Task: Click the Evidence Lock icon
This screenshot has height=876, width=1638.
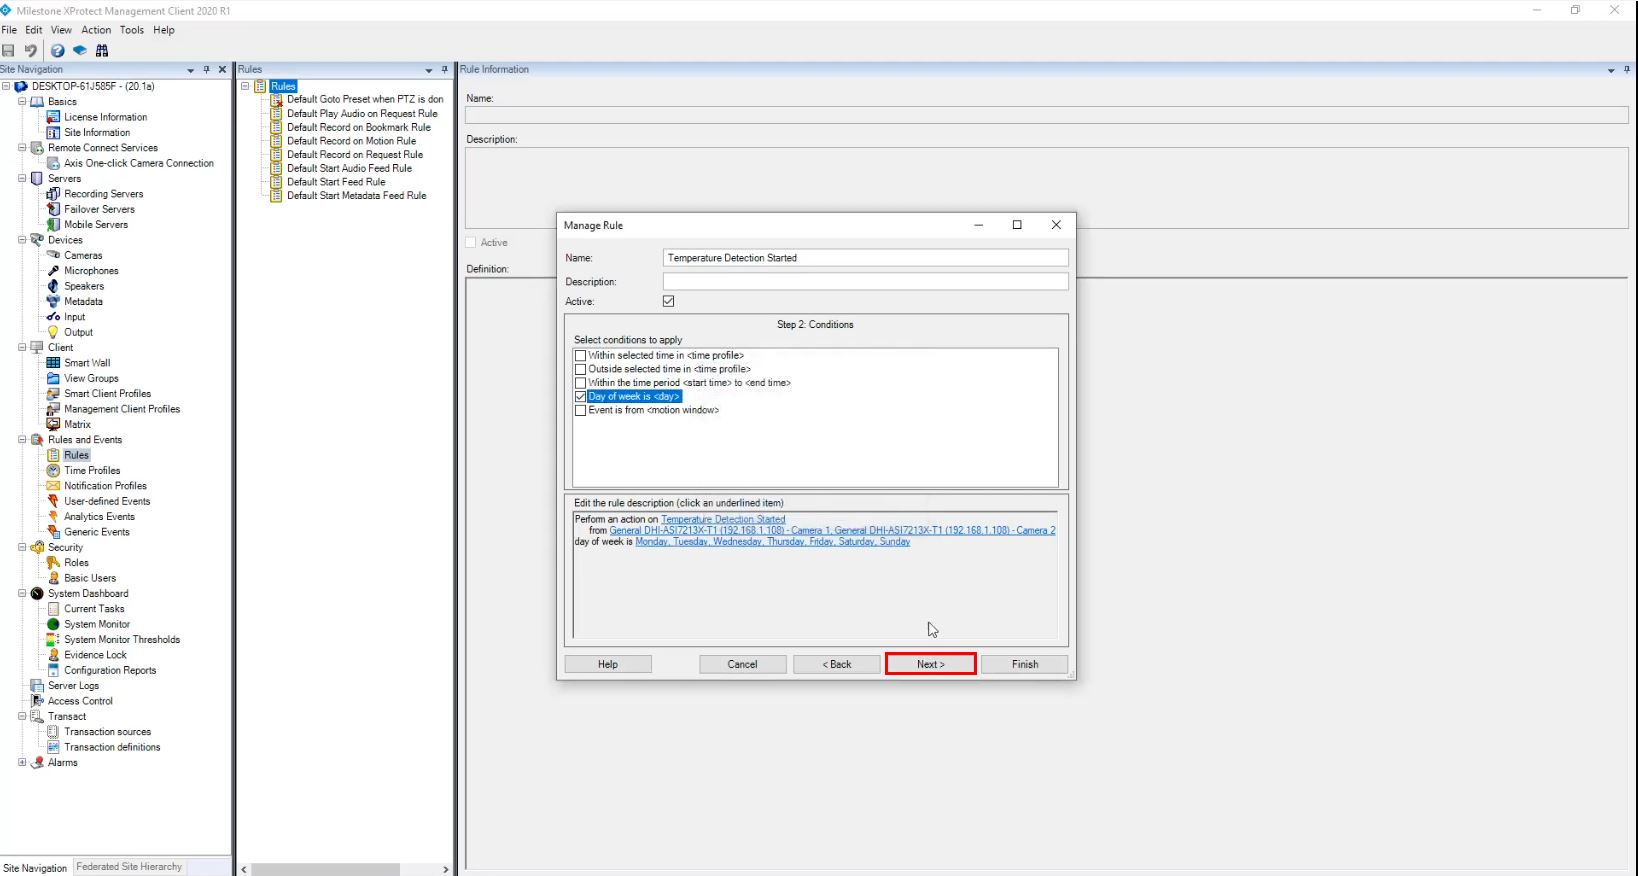Action: click(54, 655)
